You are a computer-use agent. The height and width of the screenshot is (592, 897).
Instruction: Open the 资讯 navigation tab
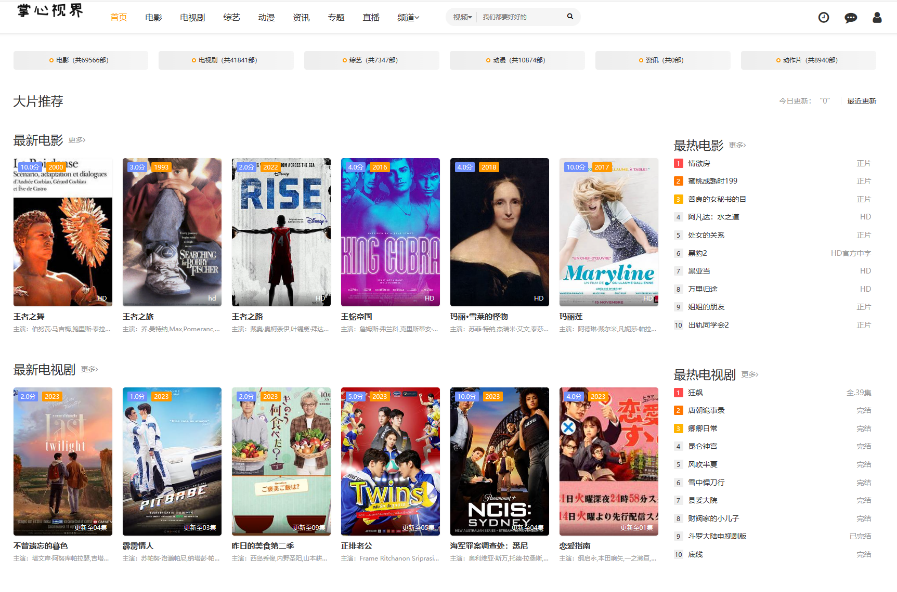[301, 18]
